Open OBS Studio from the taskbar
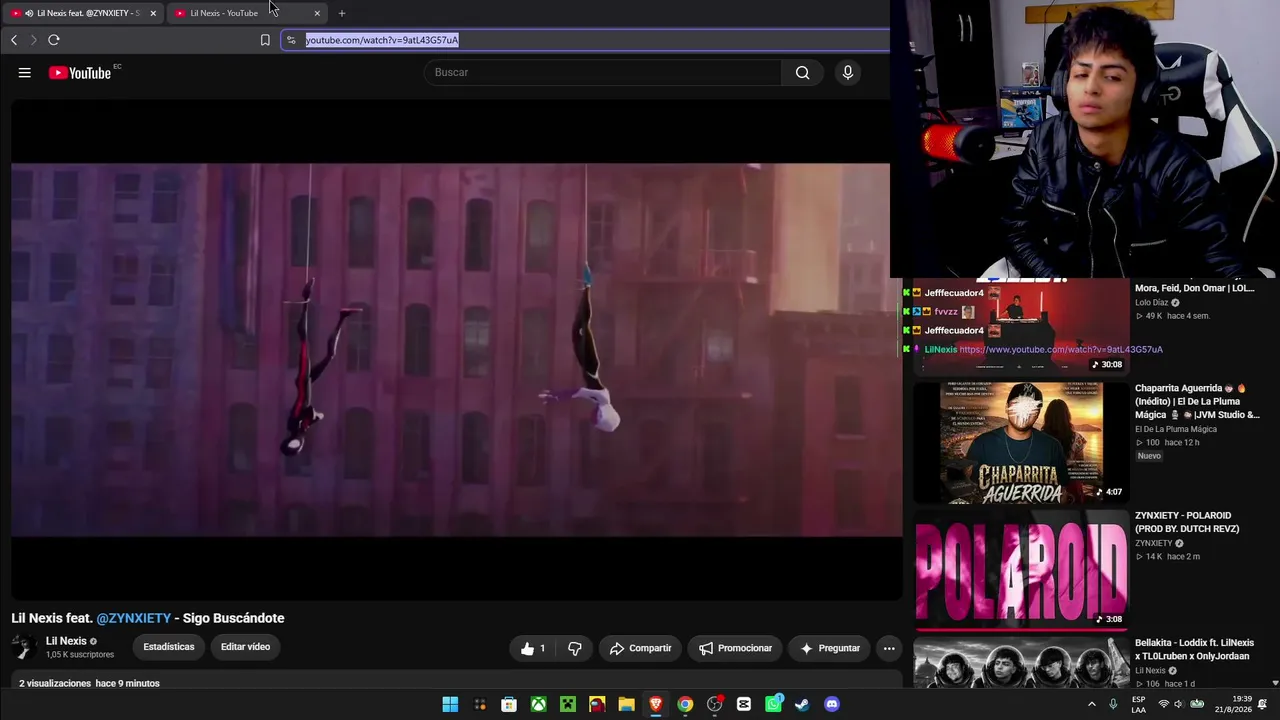 (714, 704)
